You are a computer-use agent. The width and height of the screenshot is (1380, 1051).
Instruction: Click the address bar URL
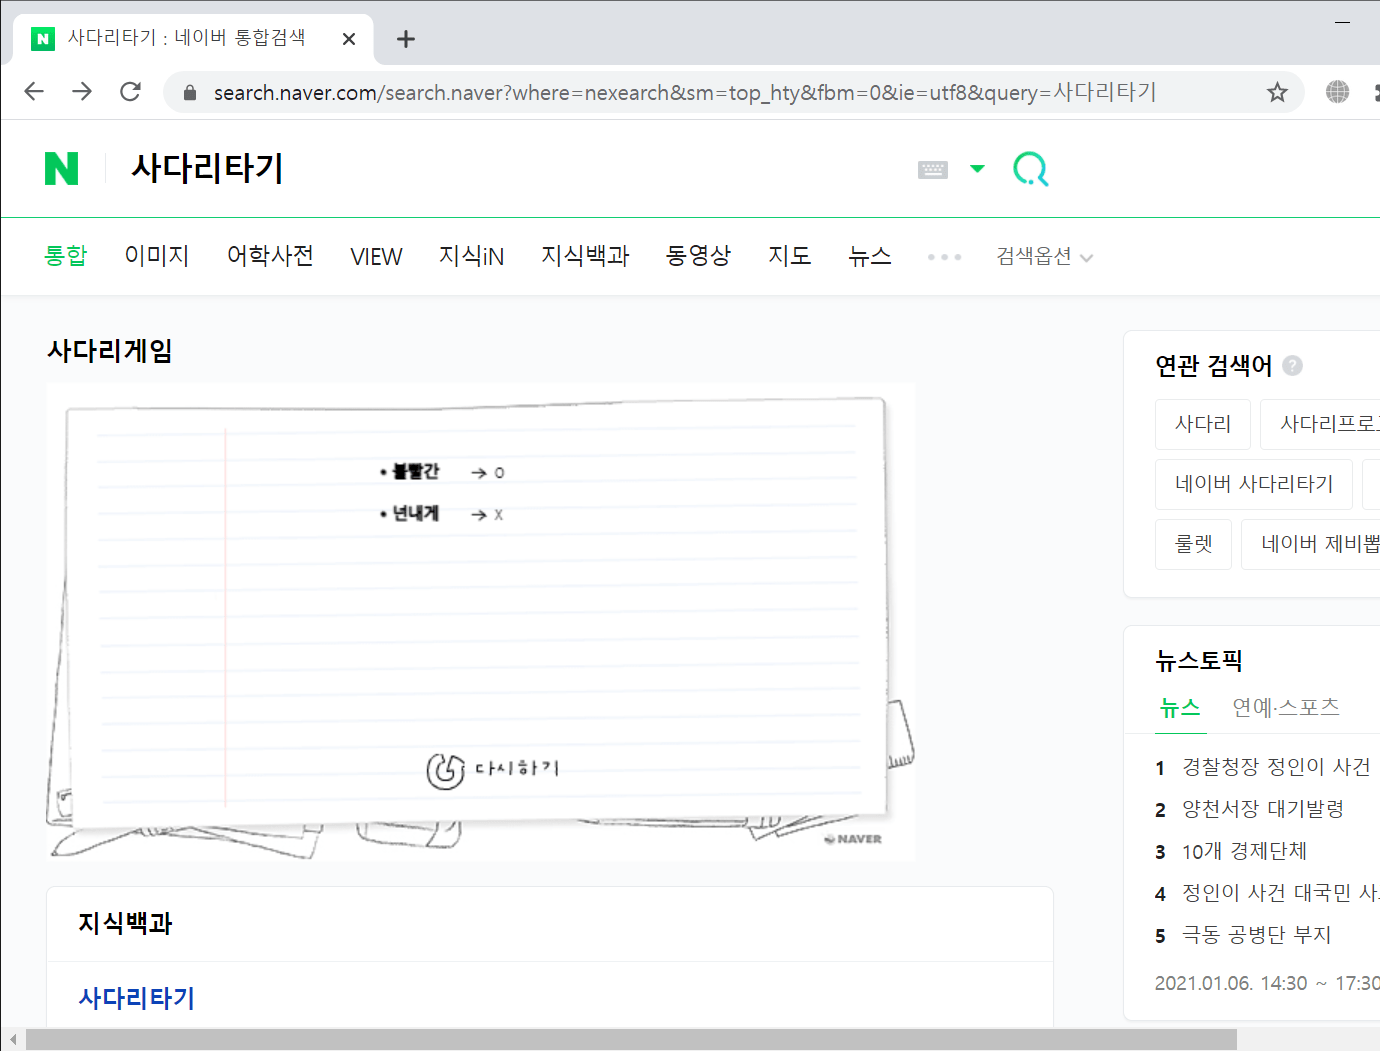click(x=685, y=93)
